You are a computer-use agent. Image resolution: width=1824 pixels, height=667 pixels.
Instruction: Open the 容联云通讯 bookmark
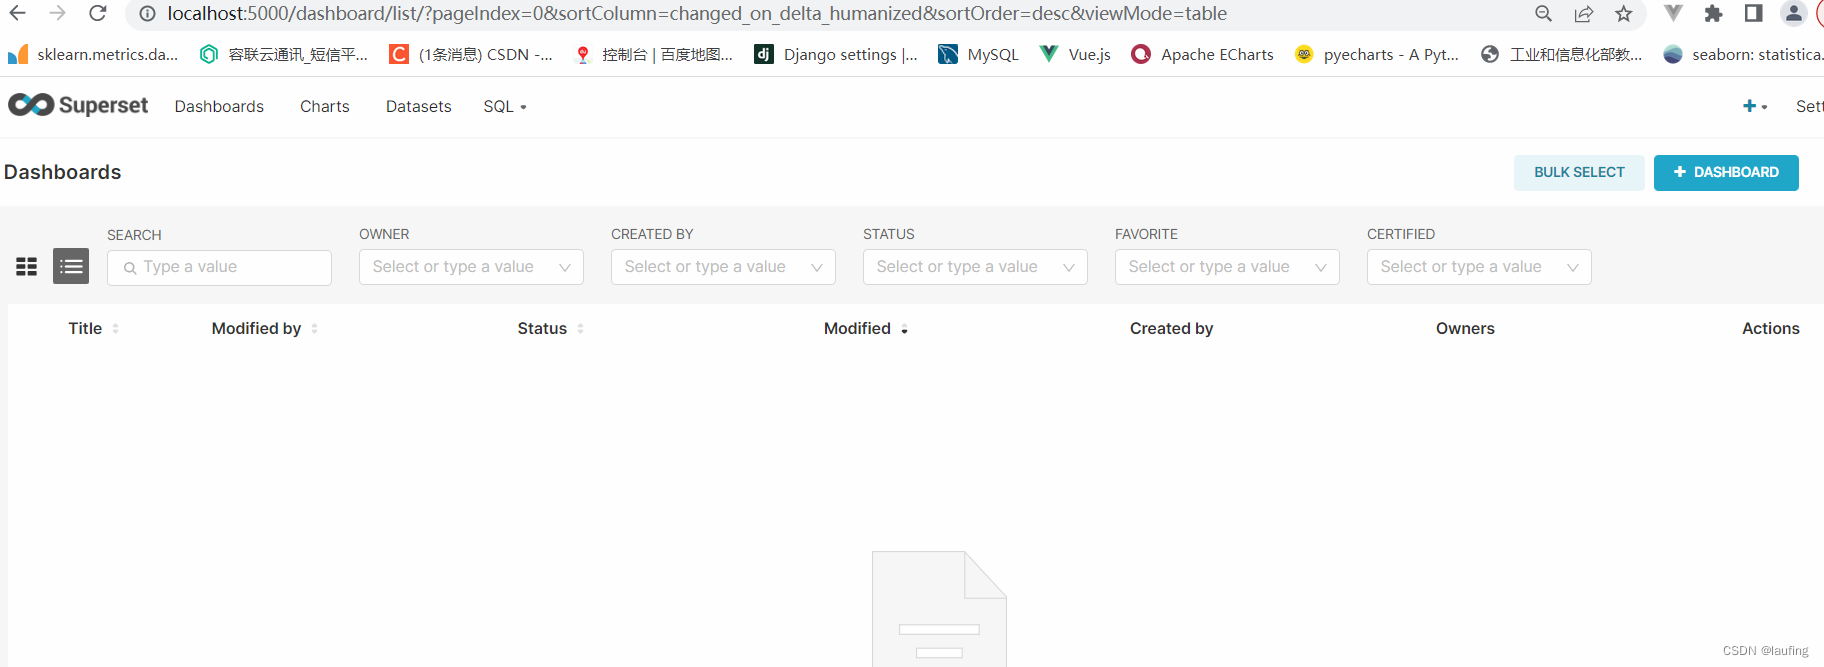(283, 54)
